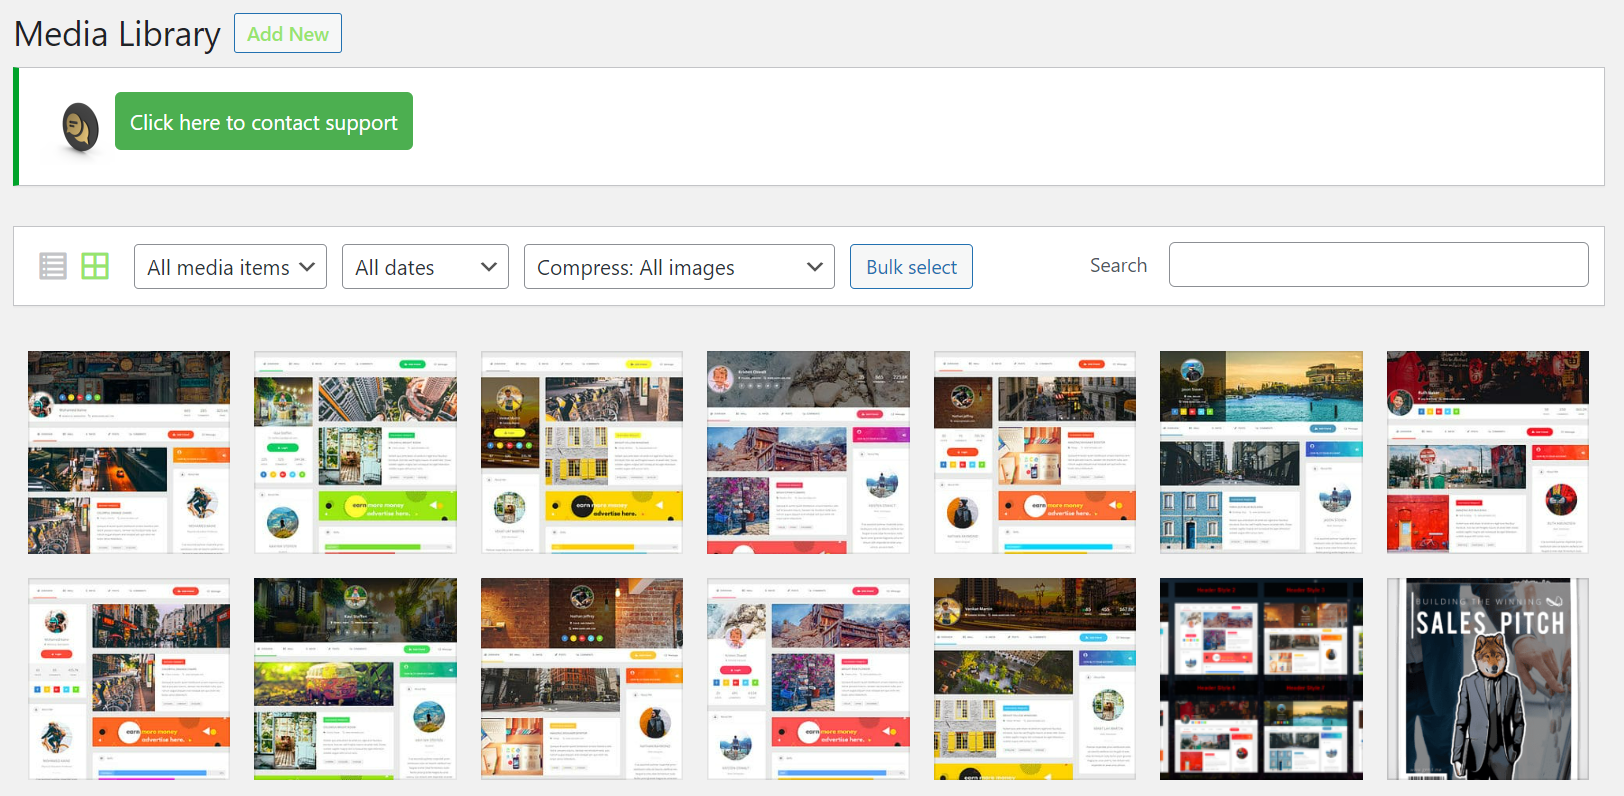Viewport: 1624px width, 796px height.
Task: Select the brick wall header thumbnail
Action: point(582,679)
